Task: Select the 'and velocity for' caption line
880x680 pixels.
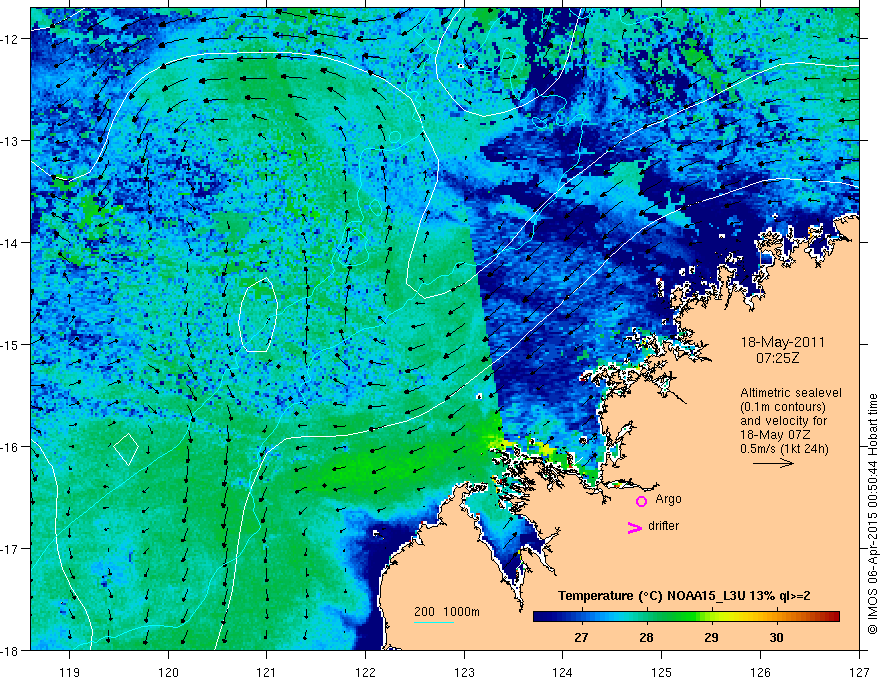Action: (x=783, y=421)
